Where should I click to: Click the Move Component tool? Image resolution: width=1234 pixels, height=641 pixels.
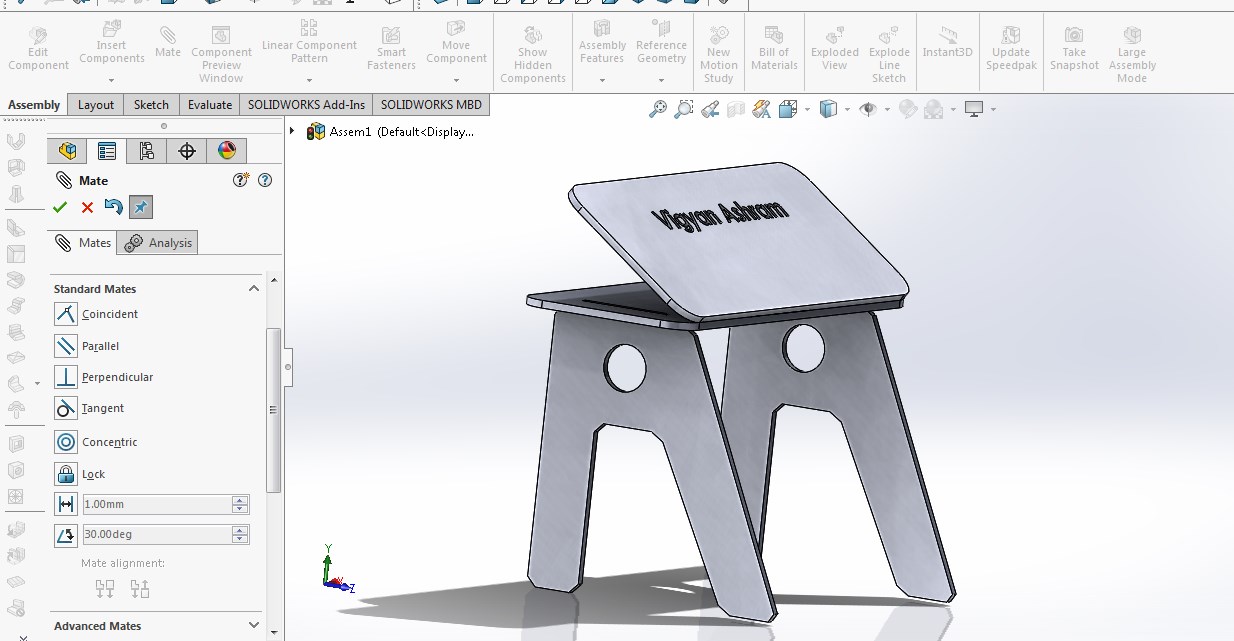pyautogui.click(x=456, y=43)
